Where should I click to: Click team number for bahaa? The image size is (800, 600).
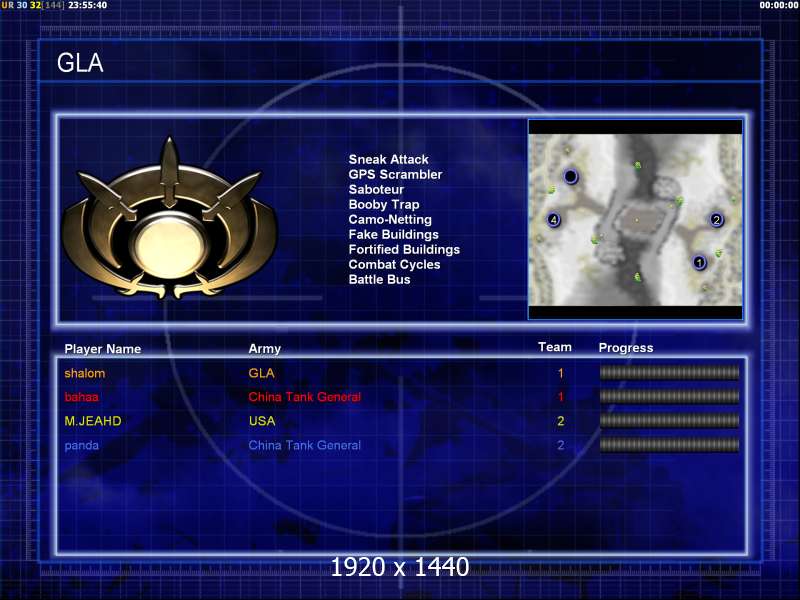click(x=561, y=397)
